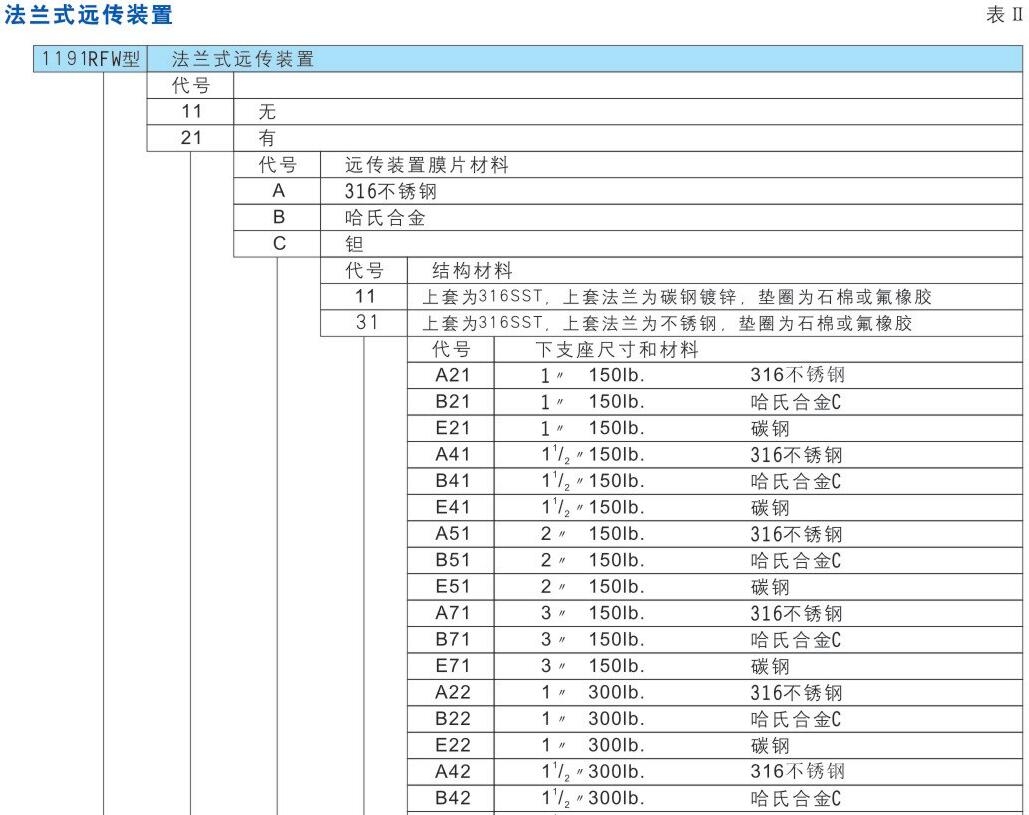Select the 1191RFW型 model cell
The width and height of the screenshot is (1029, 815).
click(91, 60)
